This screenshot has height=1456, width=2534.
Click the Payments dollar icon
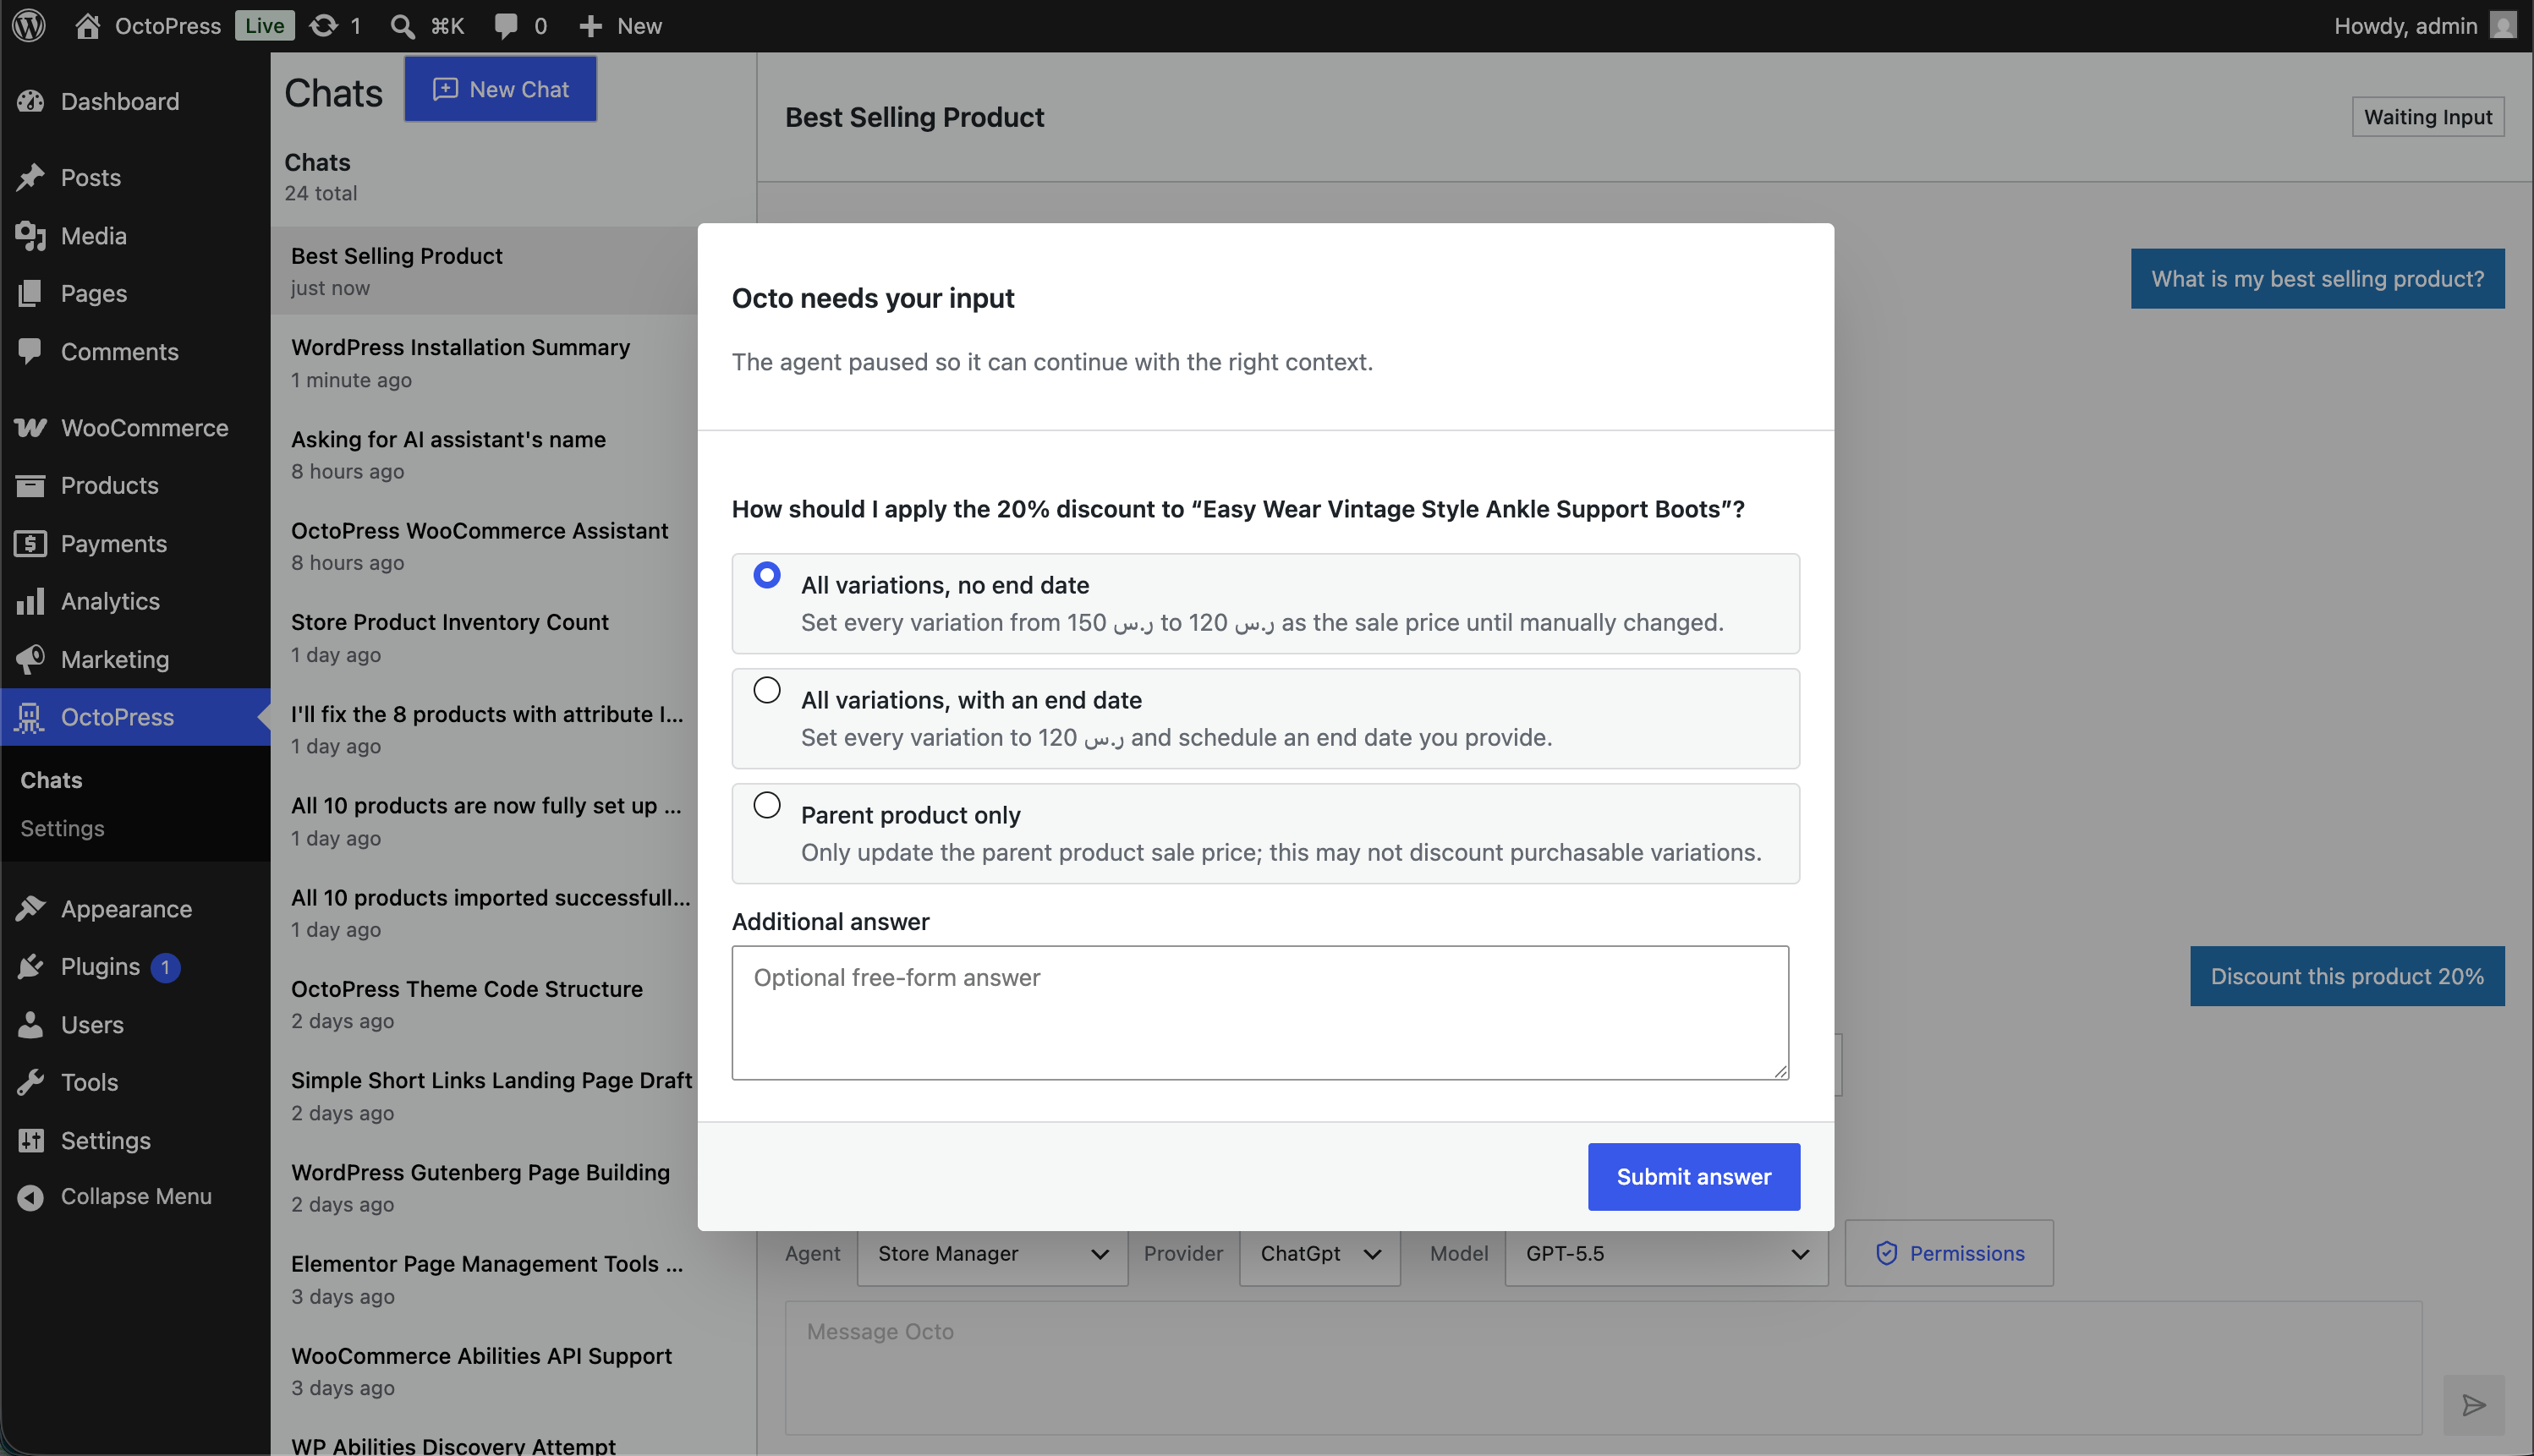point(30,543)
